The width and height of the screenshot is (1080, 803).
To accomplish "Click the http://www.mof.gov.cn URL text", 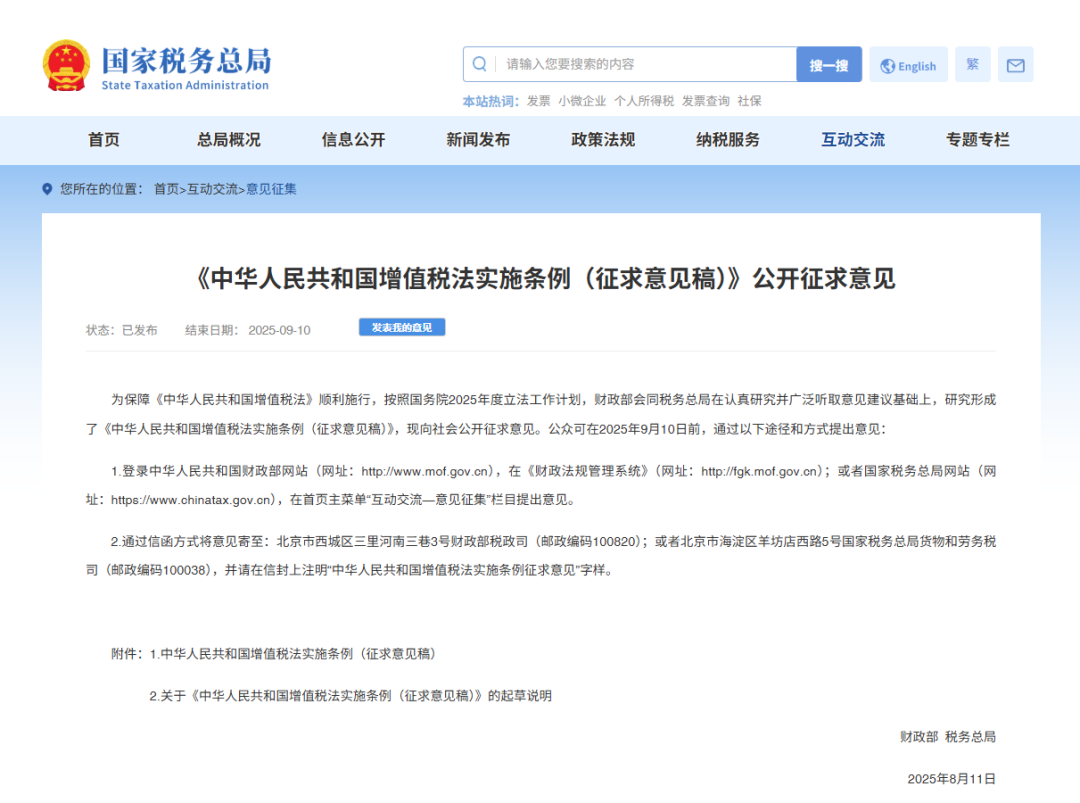I will (x=426, y=471).
